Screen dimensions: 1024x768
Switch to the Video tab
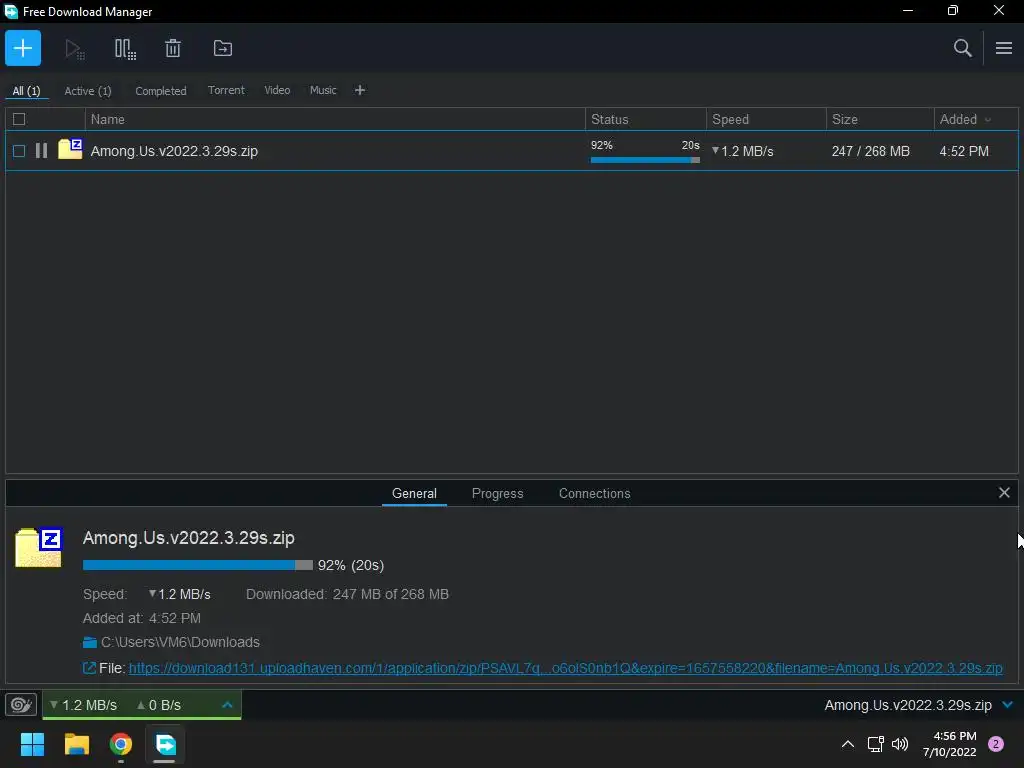tap(277, 90)
